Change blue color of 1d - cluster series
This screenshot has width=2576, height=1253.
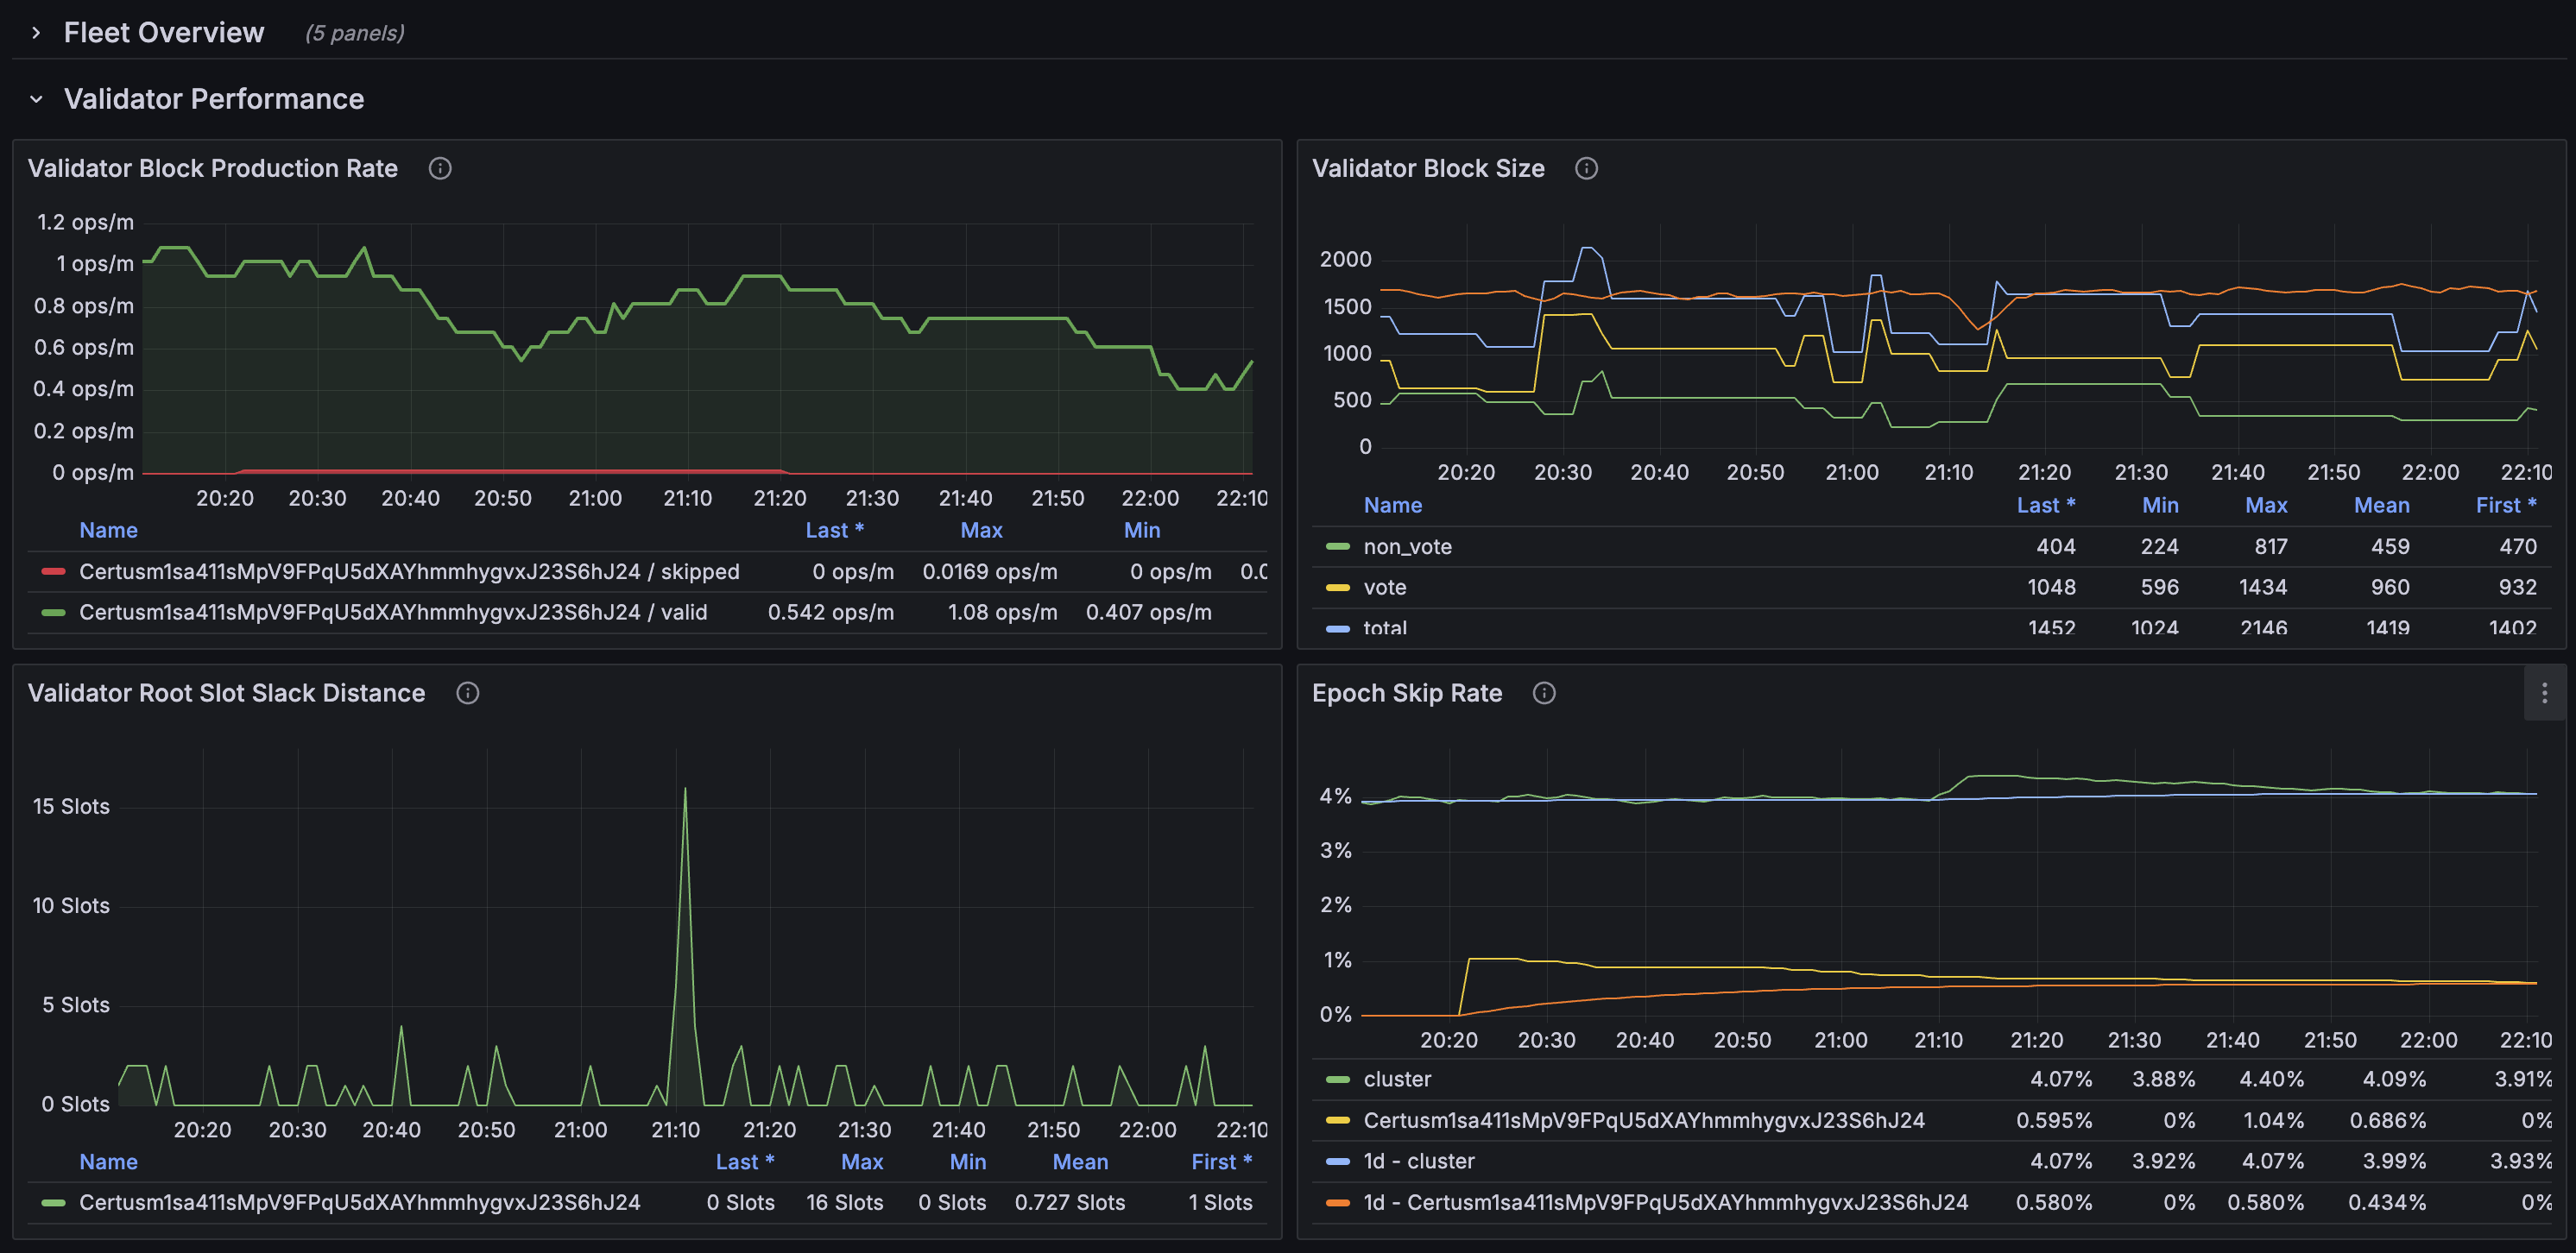tap(1338, 1162)
